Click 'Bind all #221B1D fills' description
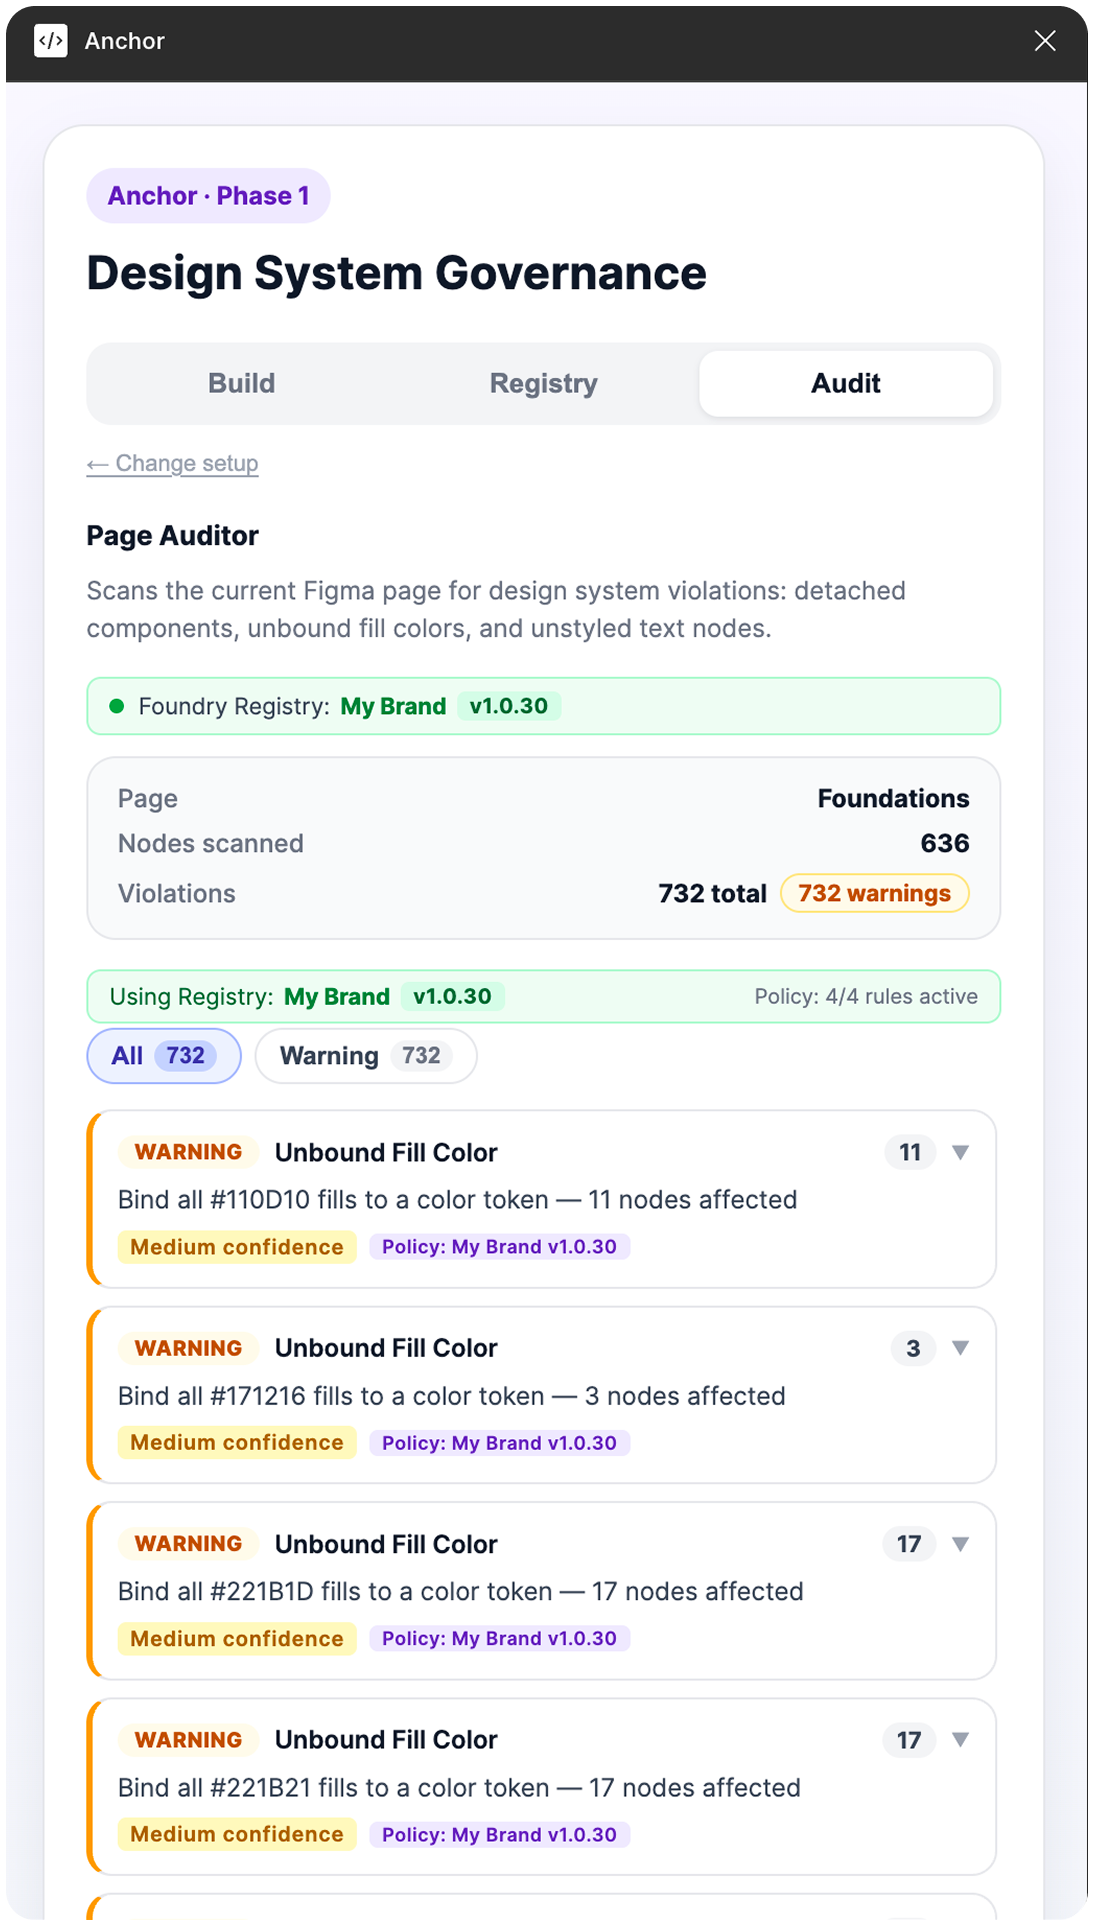The width and height of the screenshot is (1094, 1926). pyautogui.click(x=461, y=1592)
